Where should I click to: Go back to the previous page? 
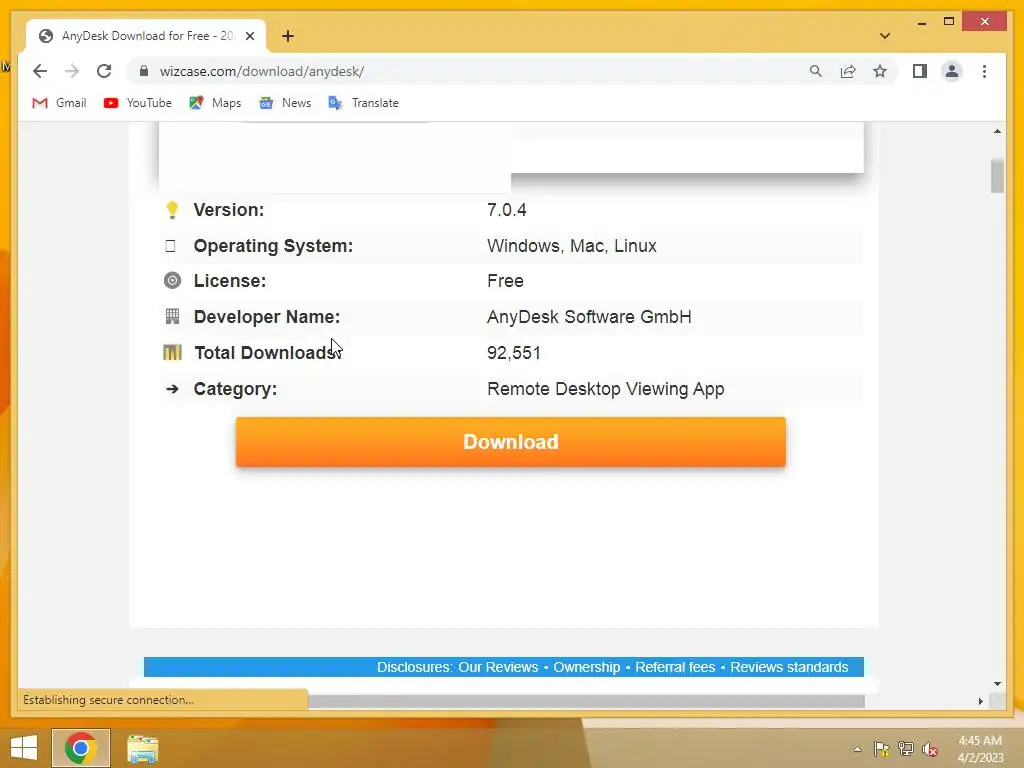point(40,71)
